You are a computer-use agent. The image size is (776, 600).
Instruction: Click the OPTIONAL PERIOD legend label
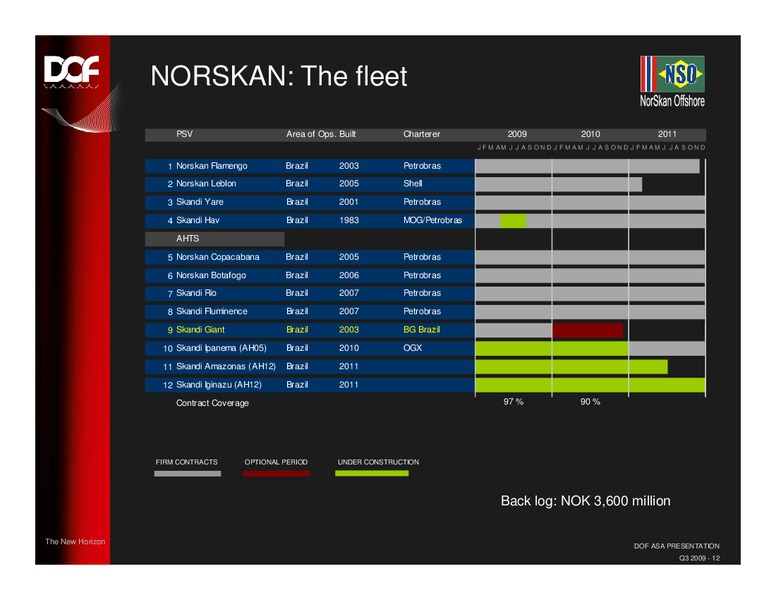(x=276, y=462)
